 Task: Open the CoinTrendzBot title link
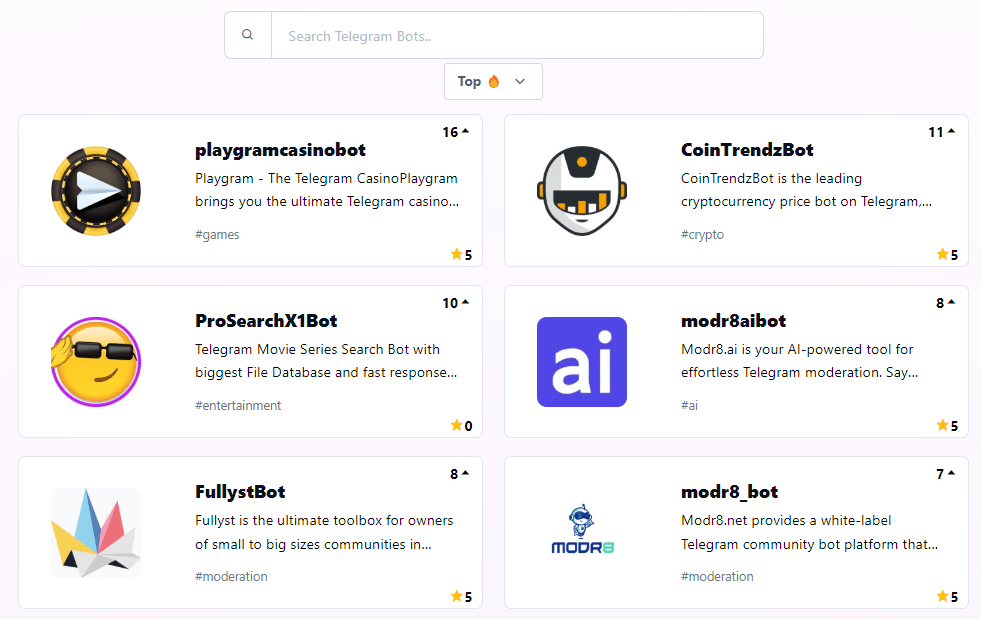coord(747,150)
